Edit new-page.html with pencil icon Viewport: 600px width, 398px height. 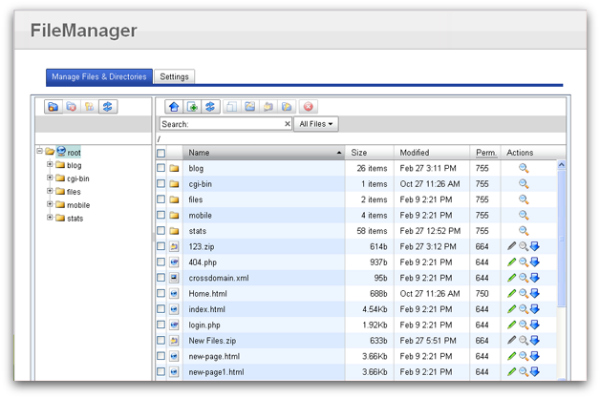pyautogui.click(x=512, y=356)
